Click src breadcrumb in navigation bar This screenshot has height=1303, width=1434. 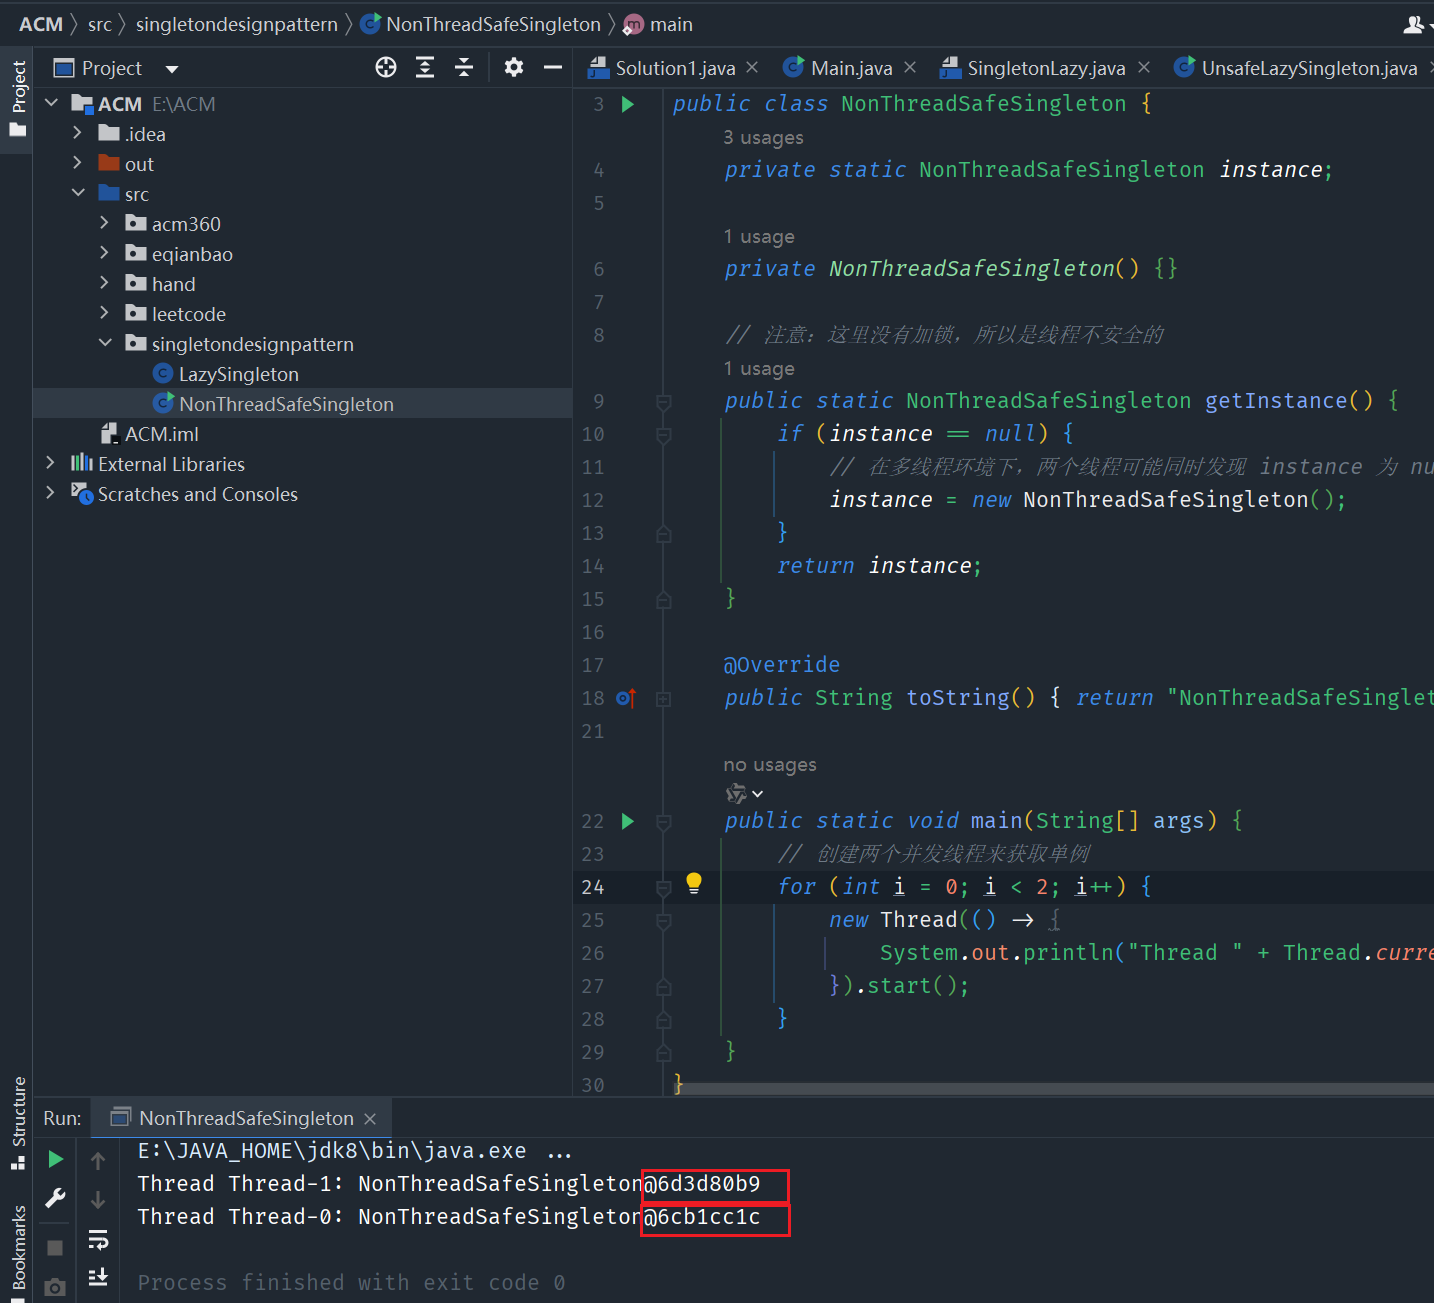pyautogui.click(x=100, y=24)
